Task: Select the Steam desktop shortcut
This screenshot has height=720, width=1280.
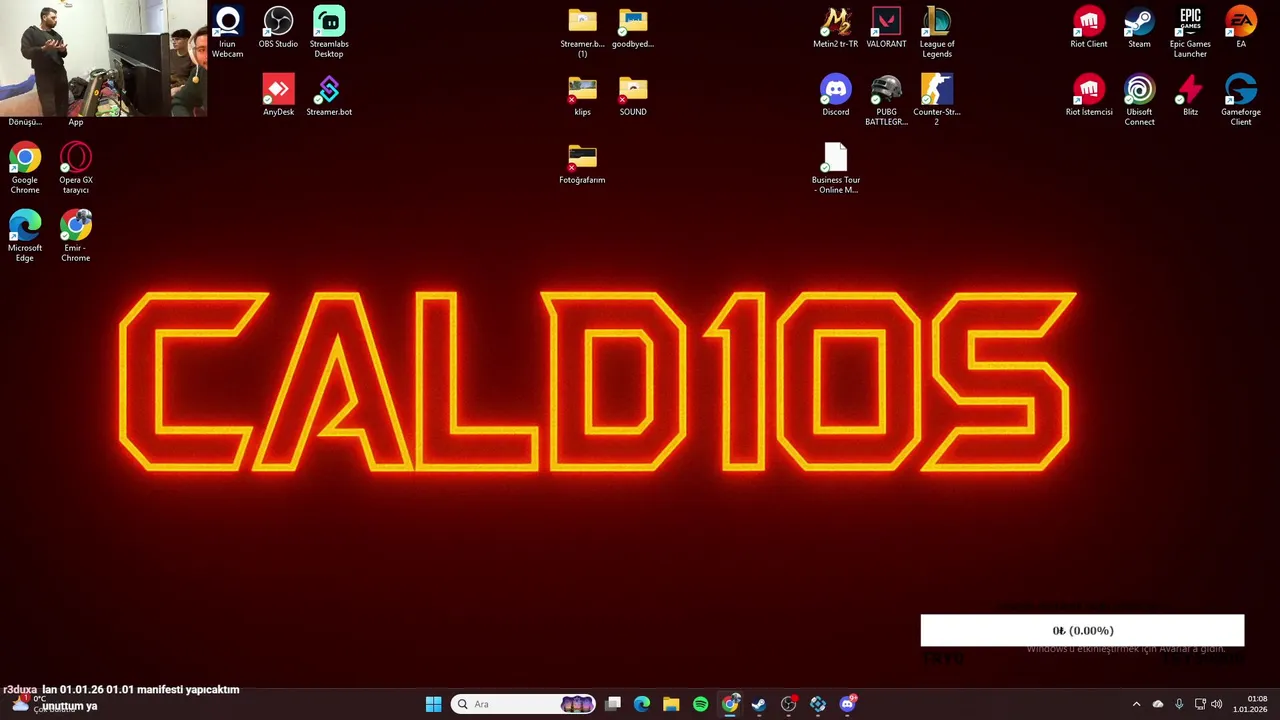Action: coord(1139,28)
